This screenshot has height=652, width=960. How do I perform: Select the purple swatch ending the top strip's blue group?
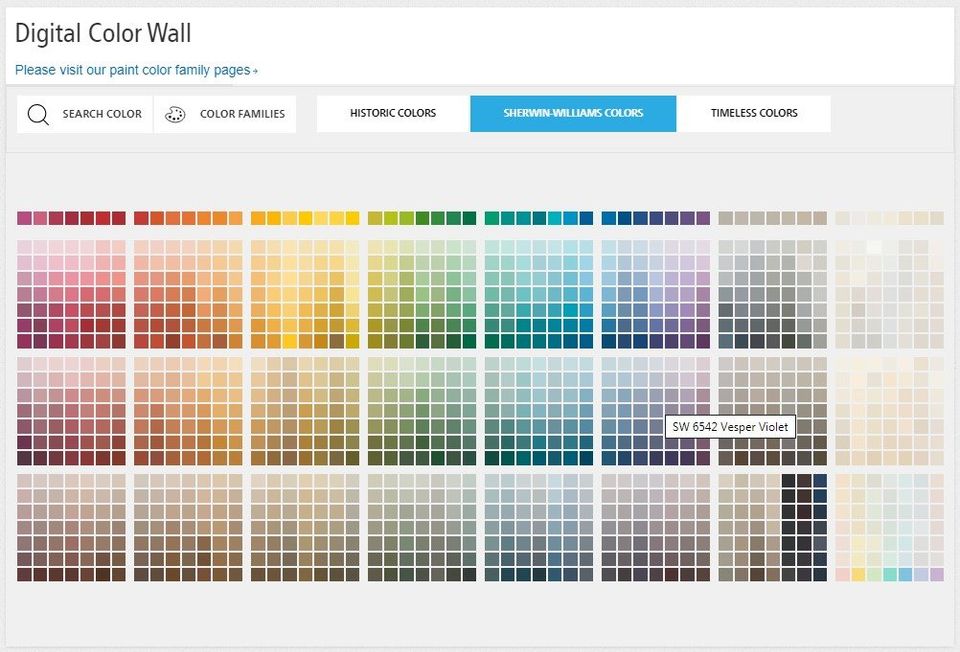click(703, 218)
